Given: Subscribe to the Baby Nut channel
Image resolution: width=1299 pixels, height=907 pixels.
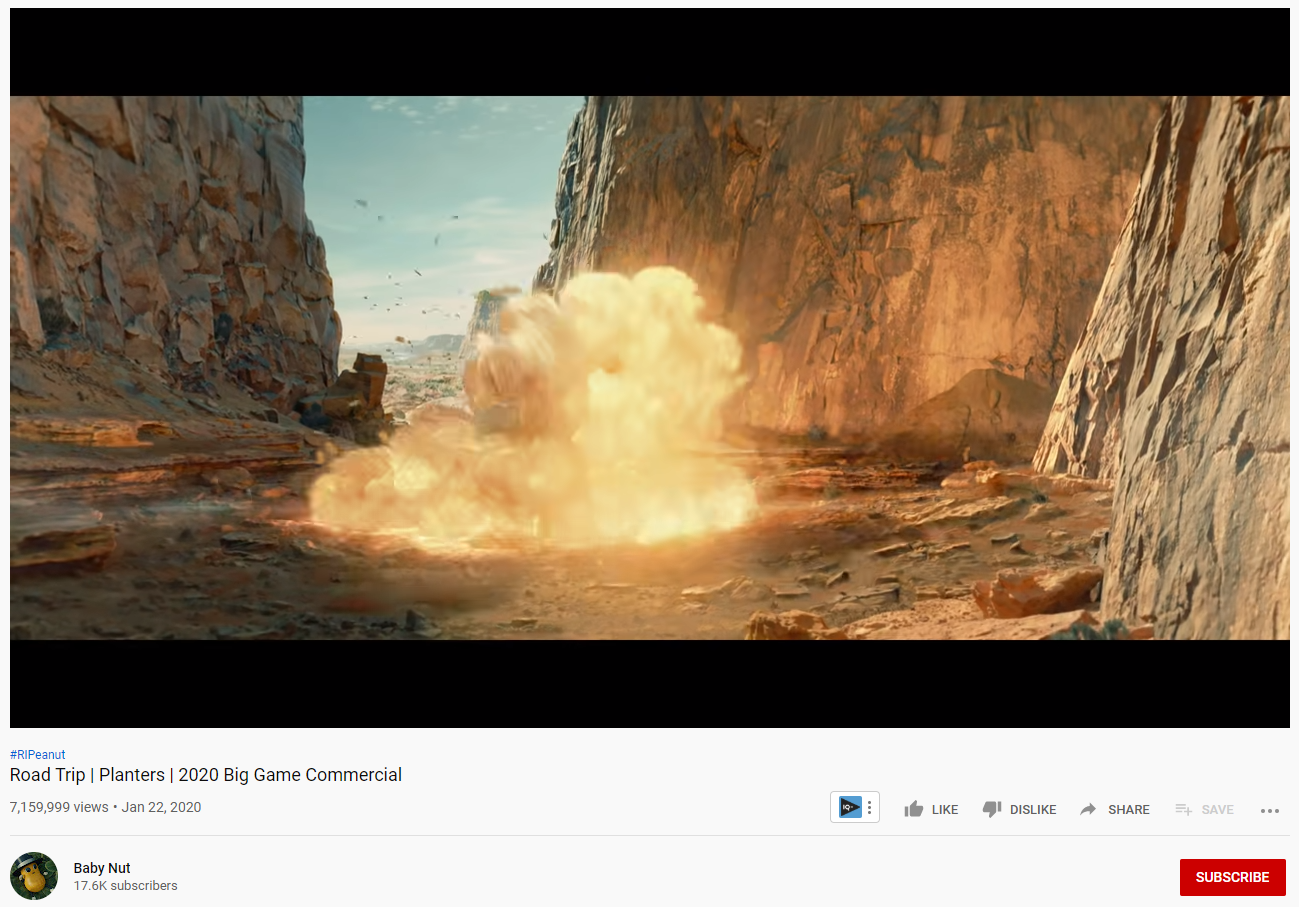Looking at the screenshot, I should click(x=1232, y=877).
